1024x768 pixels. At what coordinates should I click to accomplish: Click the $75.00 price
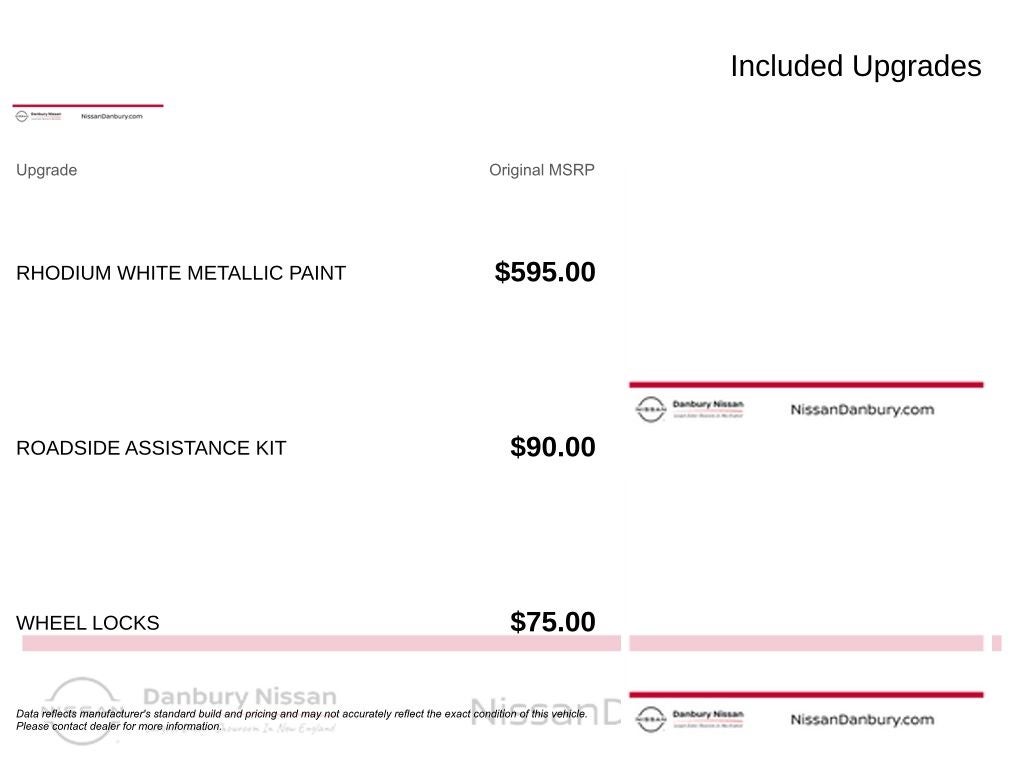click(552, 622)
